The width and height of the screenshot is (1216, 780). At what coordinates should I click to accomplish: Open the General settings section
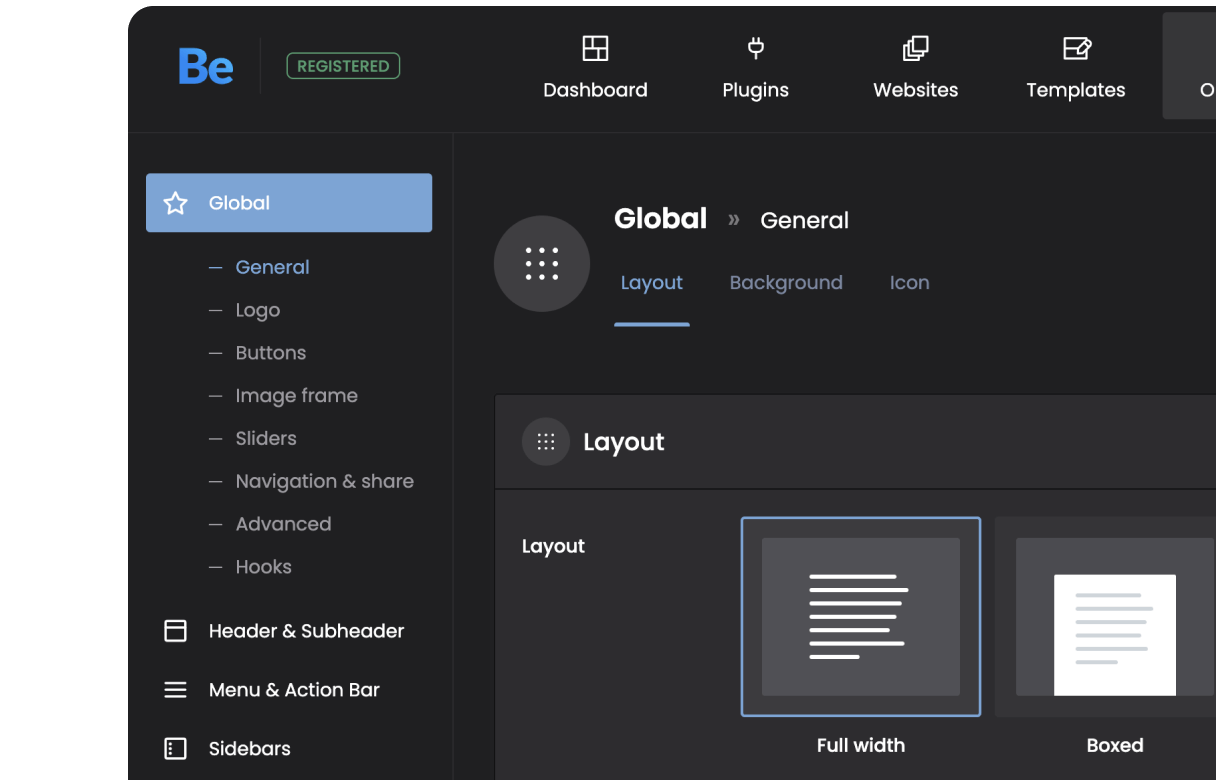pos(272,267)
